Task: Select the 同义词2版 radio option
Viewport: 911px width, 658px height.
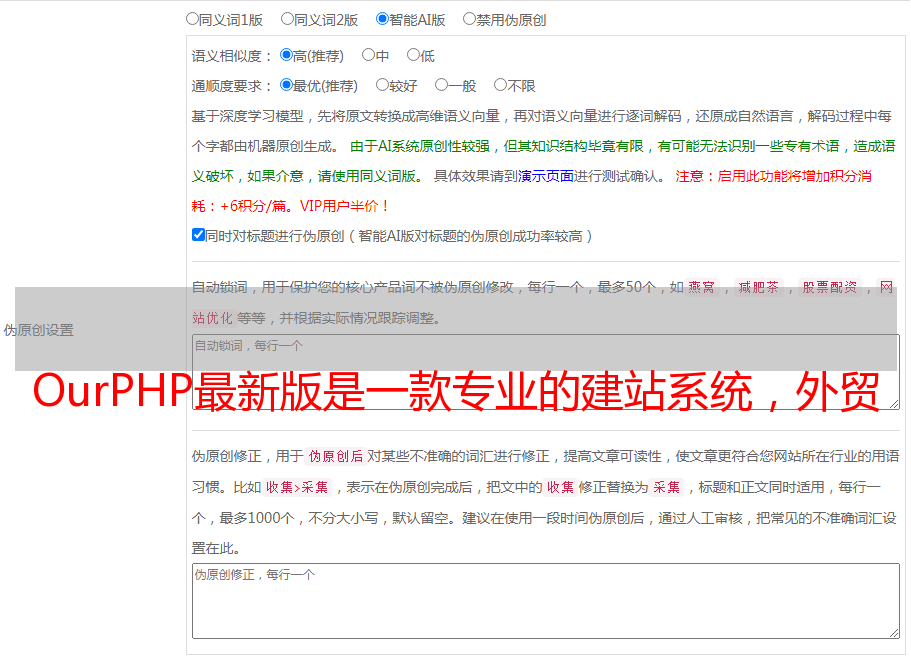Action: point(287,19)
